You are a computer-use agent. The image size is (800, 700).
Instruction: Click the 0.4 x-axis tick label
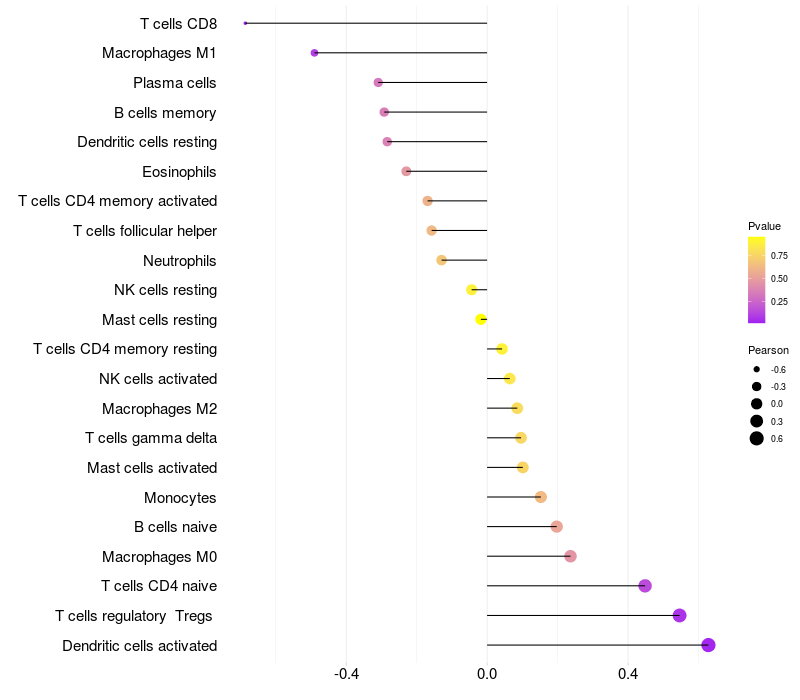[628, 674]
